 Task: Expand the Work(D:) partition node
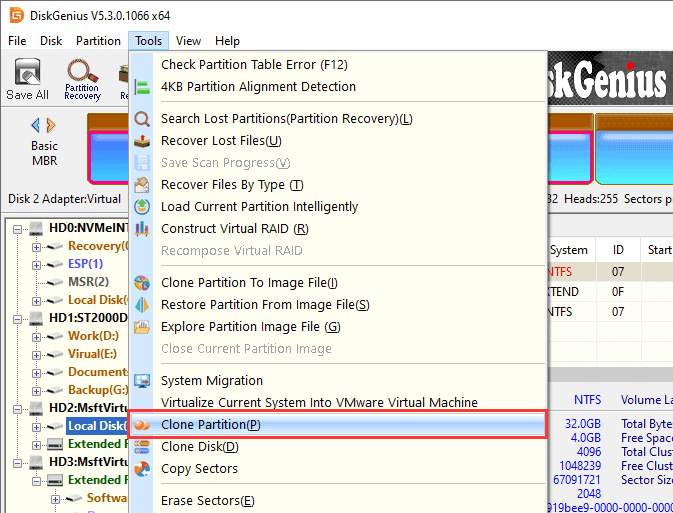(37, 336)
